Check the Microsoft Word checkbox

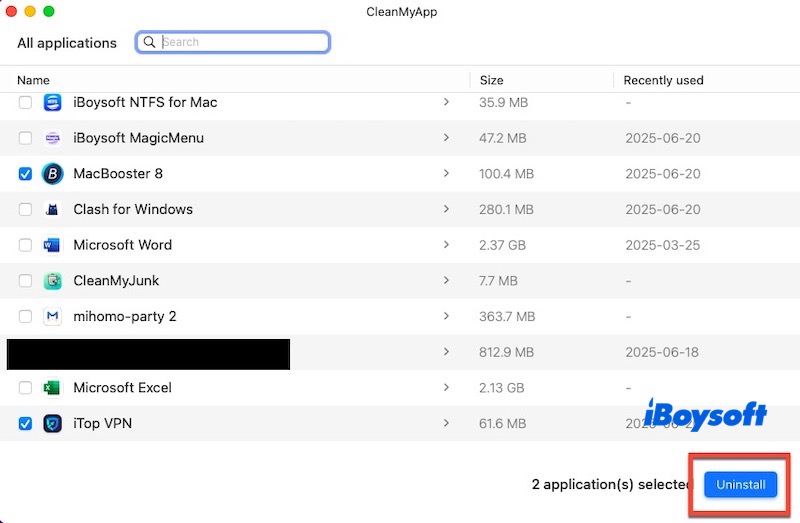pos(25,245)
